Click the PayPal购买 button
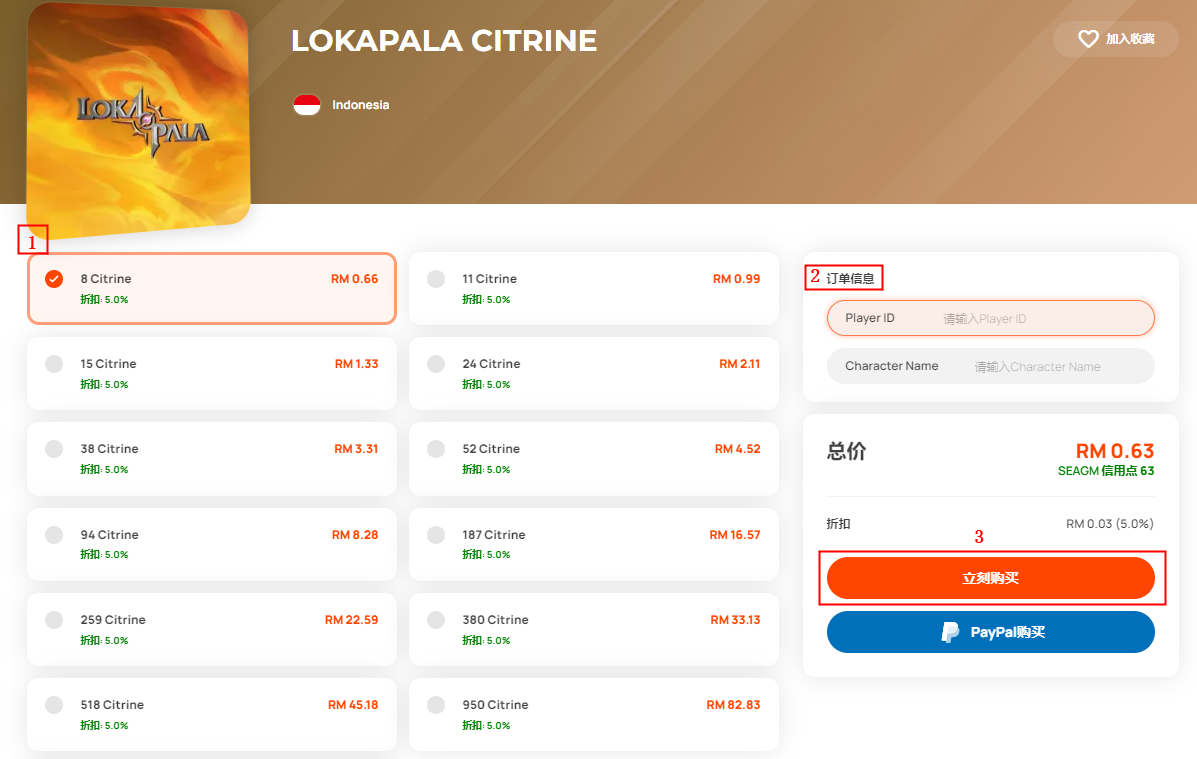Screen dimensions: 1197x759 click(x=990, y=632)
